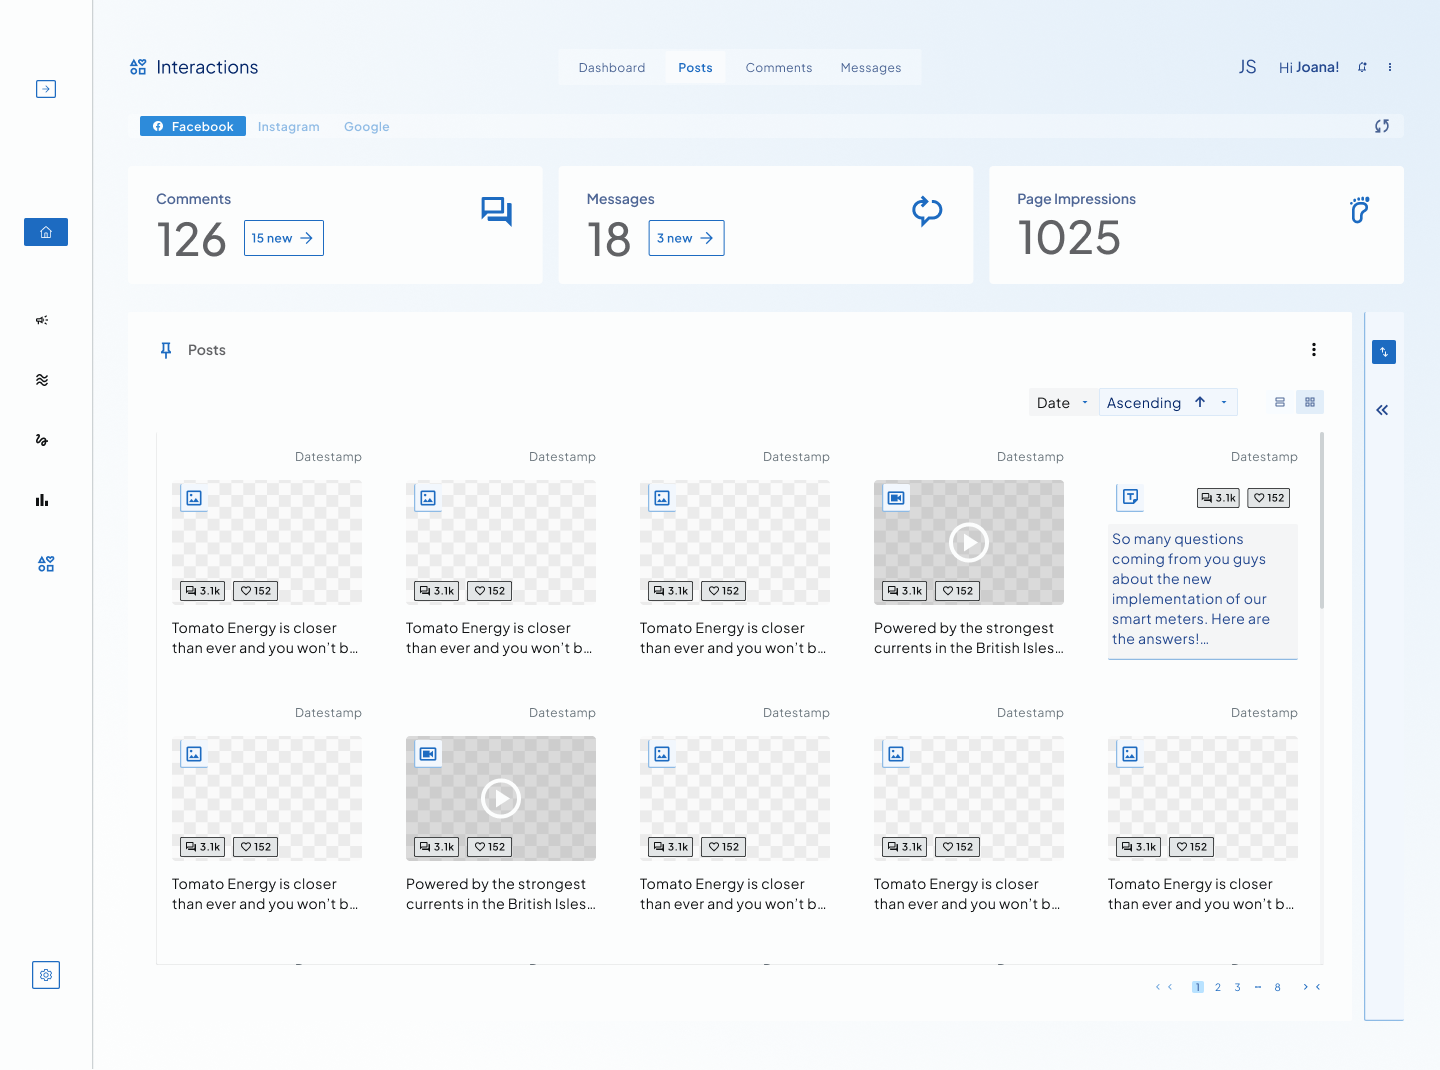This screenshot has height=1070, width=1440.
Task: Collapse the right panel with the double chevron
Action: 1382,410
